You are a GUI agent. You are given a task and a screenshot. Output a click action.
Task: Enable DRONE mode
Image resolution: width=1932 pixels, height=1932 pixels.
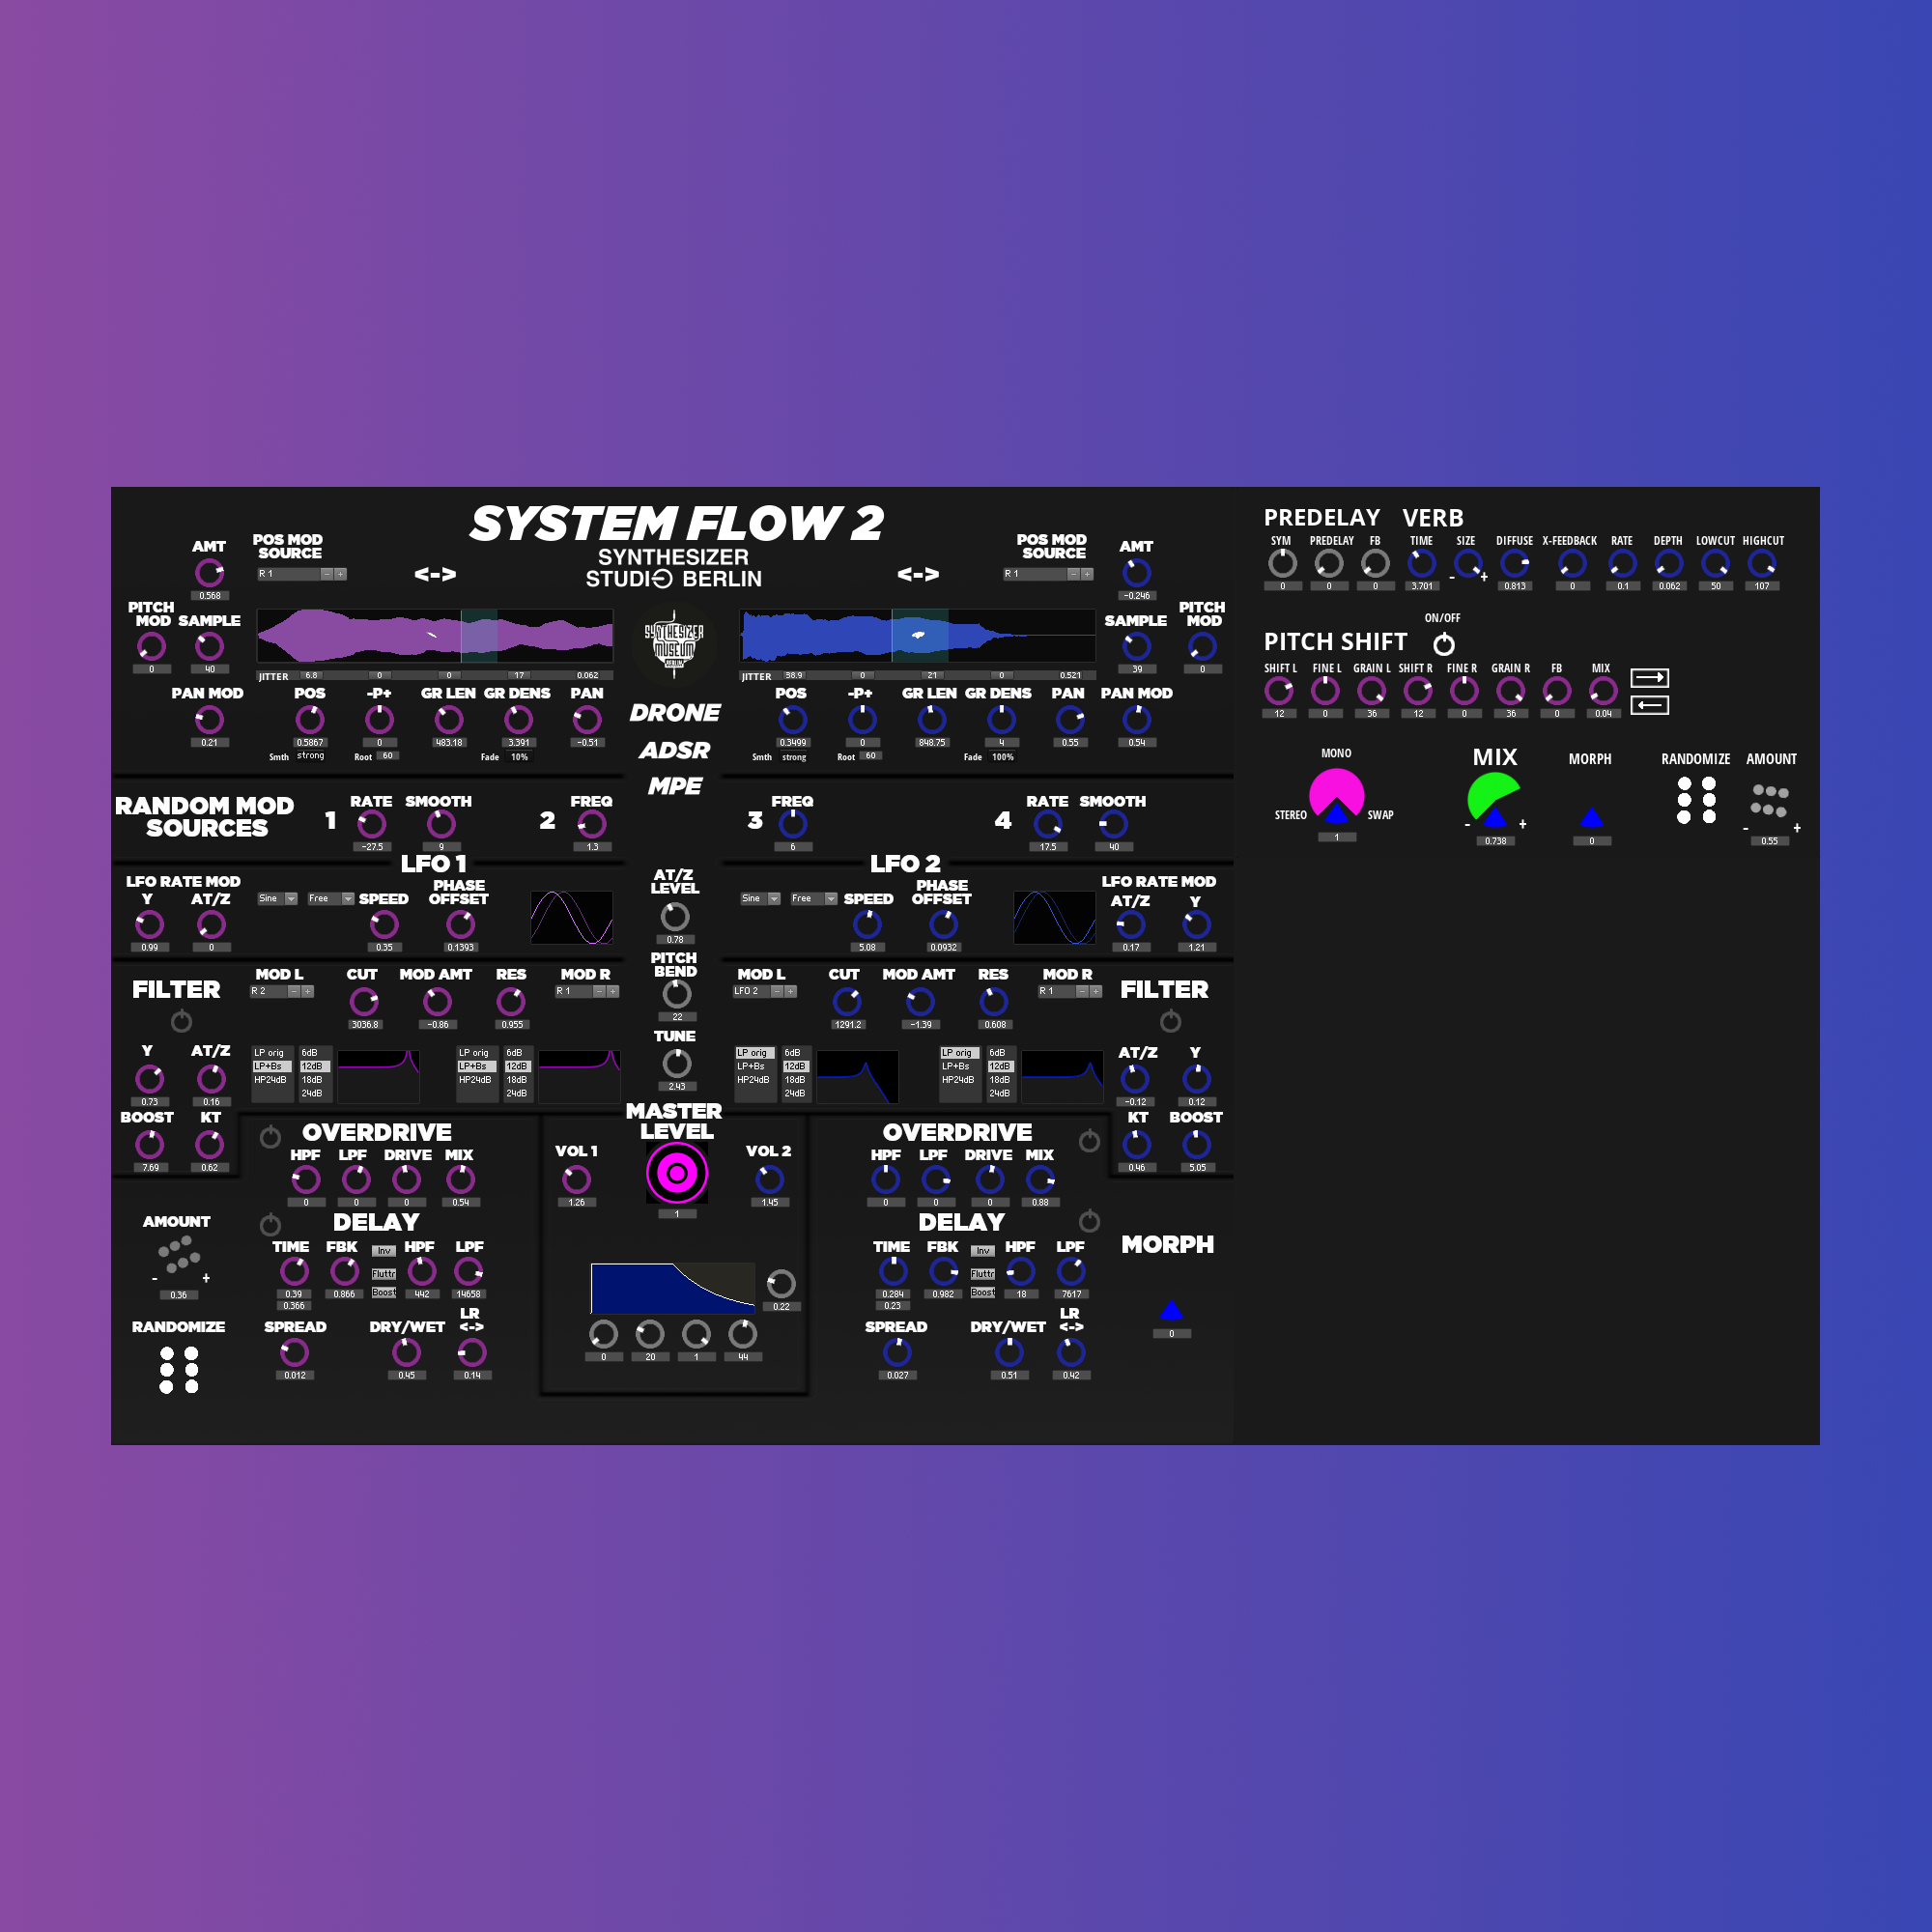pyautogui.click(x=676, y=713)
